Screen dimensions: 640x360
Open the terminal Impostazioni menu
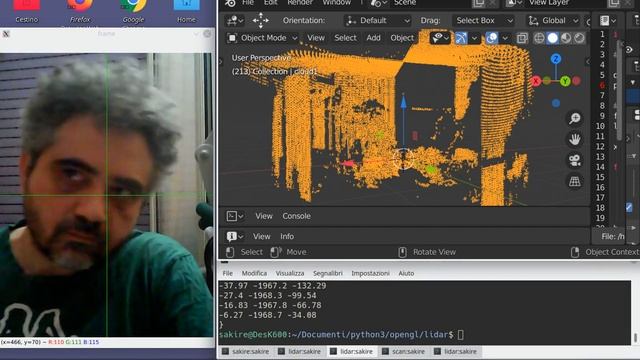click(x=371, y=273)
